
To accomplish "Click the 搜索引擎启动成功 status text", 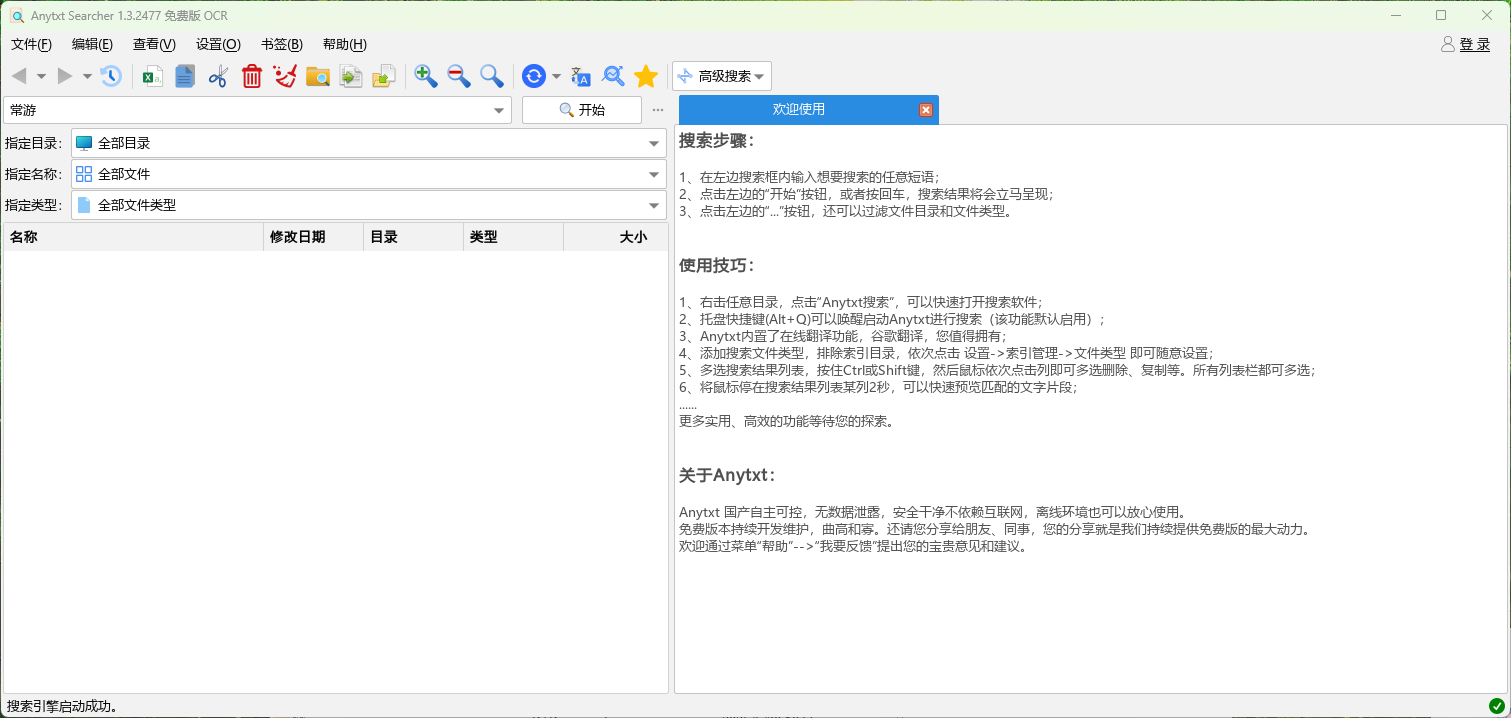I will tap(62, 706).
